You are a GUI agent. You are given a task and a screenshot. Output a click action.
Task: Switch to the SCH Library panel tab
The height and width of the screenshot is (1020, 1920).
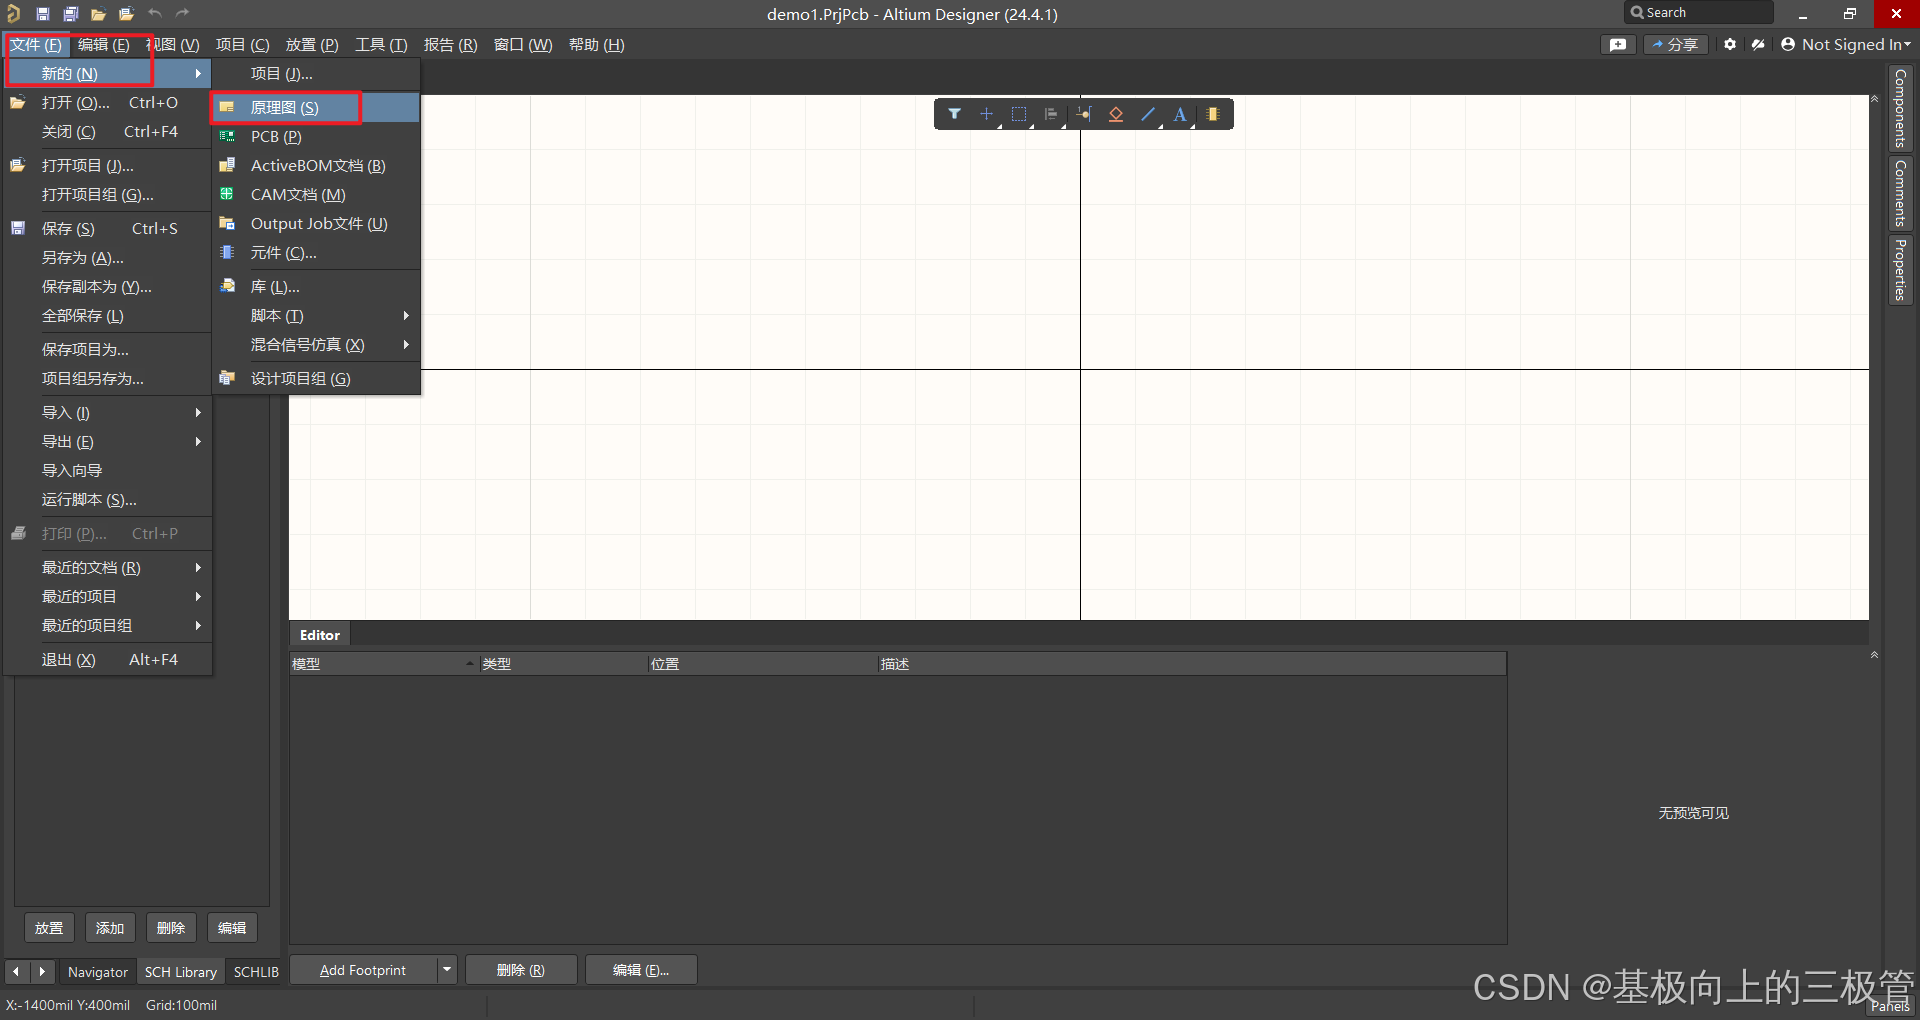pyautogui.click(x=181, y=972)
